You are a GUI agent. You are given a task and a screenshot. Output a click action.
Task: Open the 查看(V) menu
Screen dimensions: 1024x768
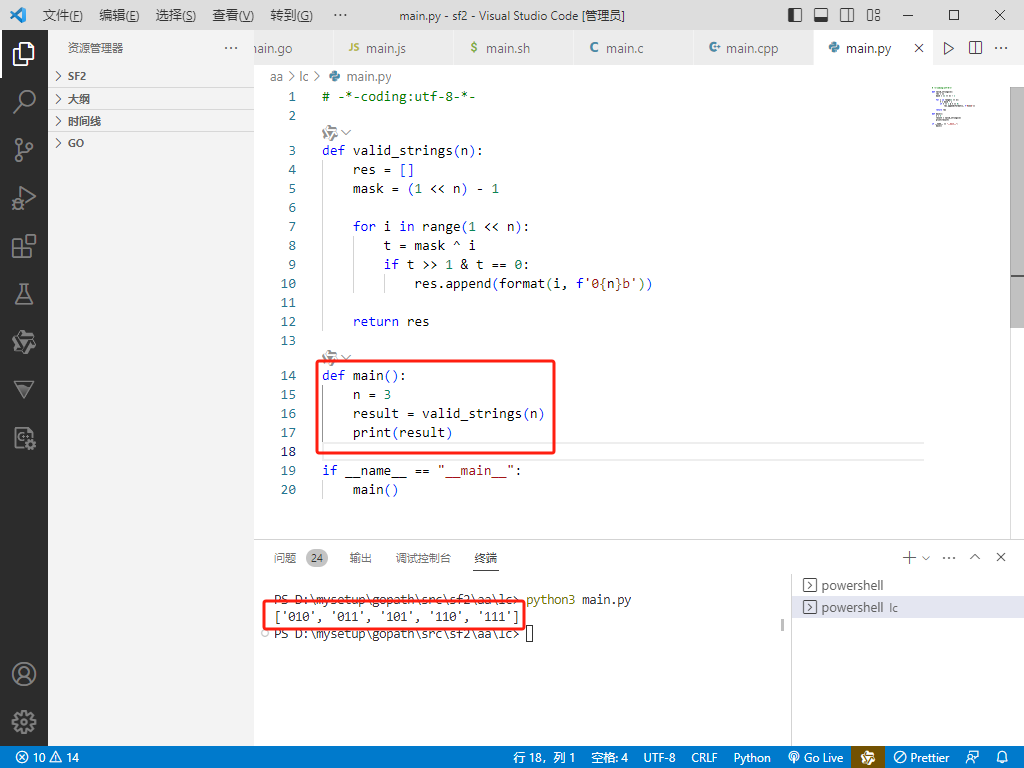tap(233, 15)
